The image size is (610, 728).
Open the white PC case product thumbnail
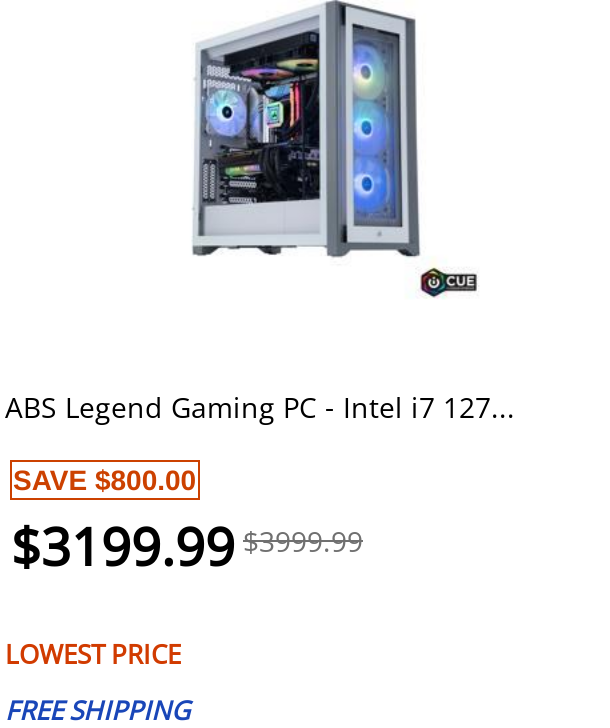(x=306, y=129)
